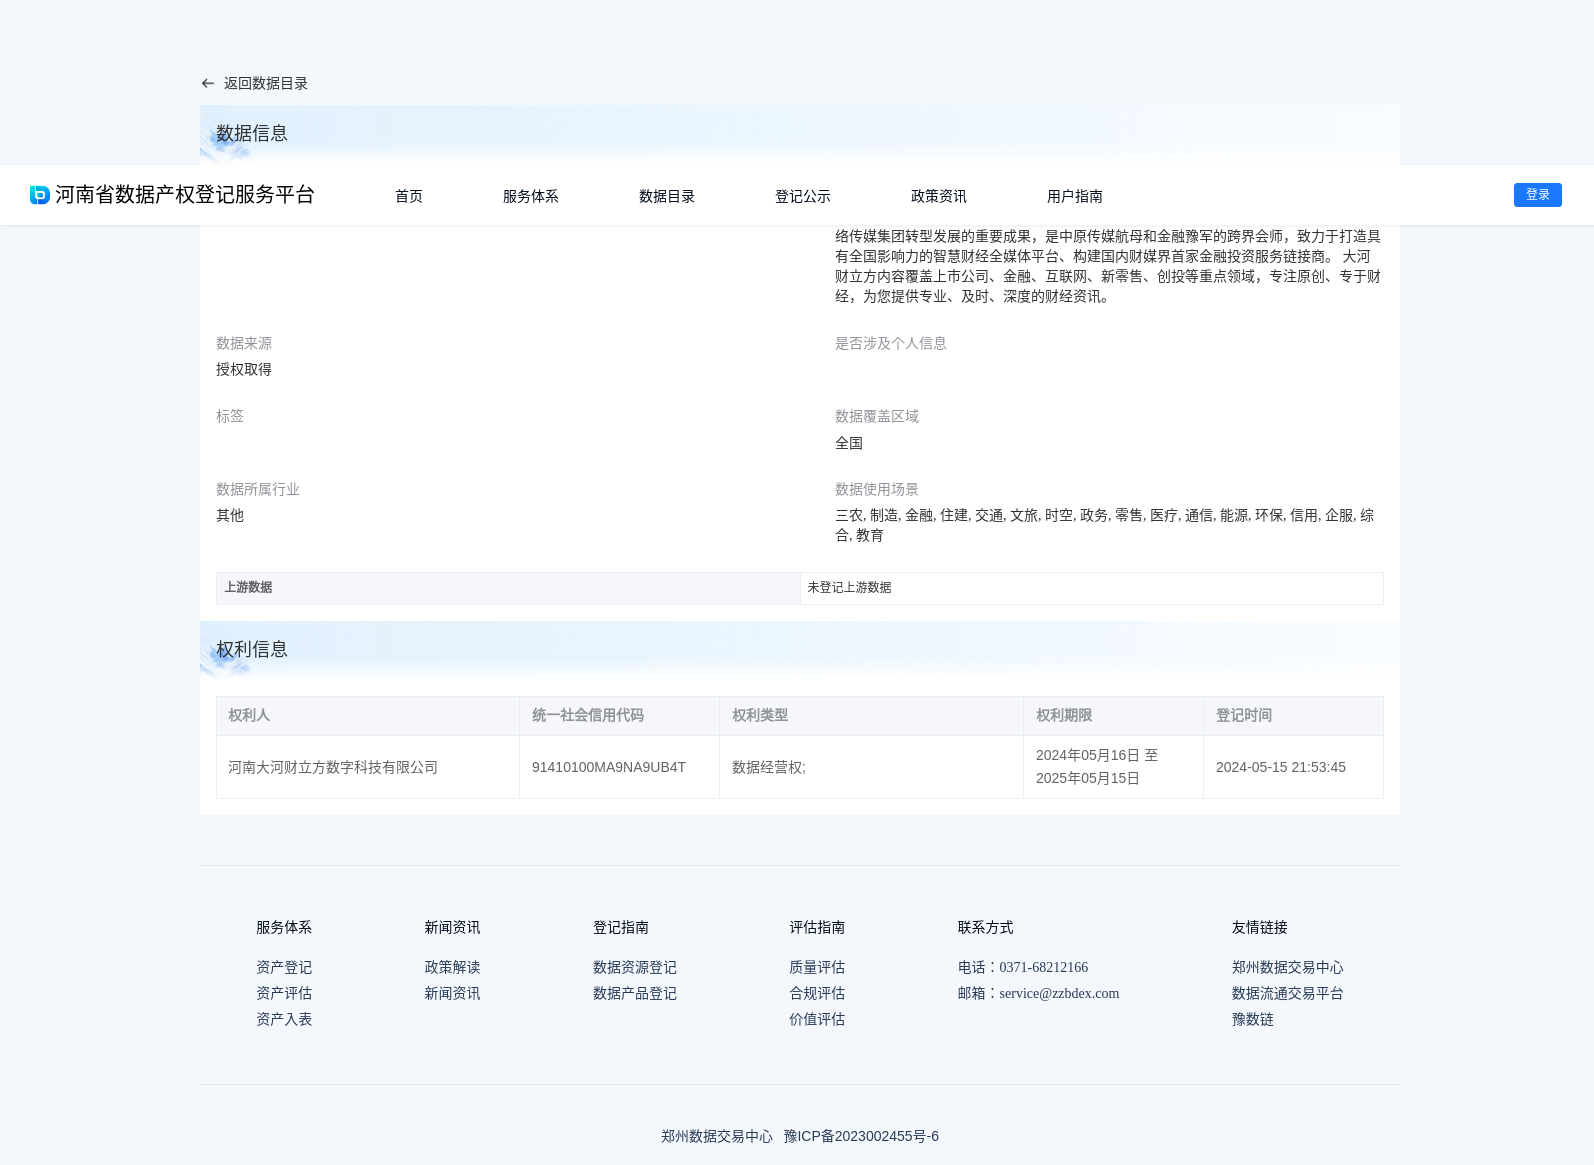The image size is (1594, 1165).
Task: Open footer link 质量评估
Action: 817,967
